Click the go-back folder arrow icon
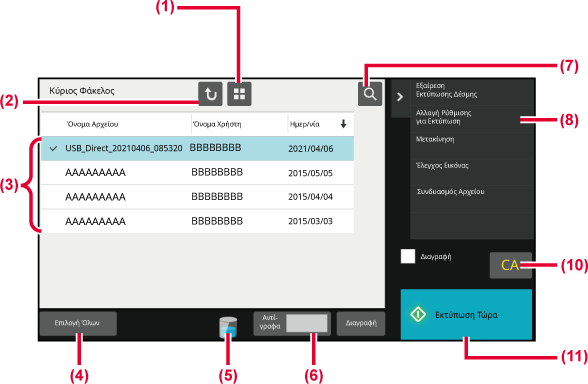This screenshot has height=384, width=588. pos(210,94)
